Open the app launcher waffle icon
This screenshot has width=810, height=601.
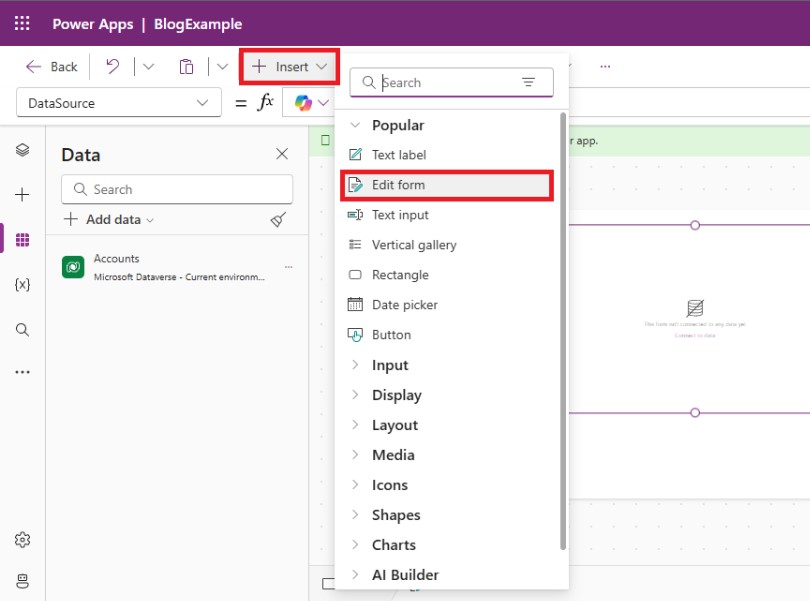(22, 23)
